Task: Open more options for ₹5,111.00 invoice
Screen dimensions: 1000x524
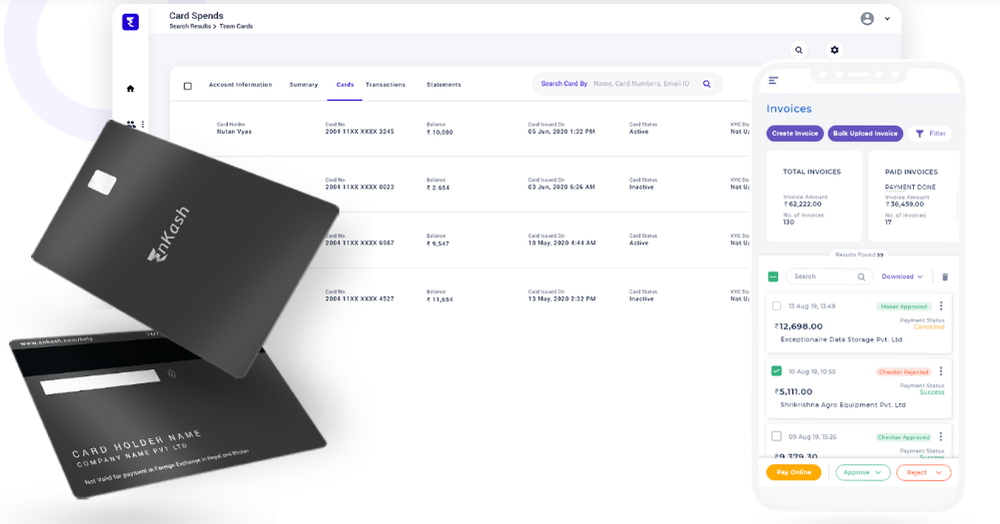Action: click(x=941, y=371)
